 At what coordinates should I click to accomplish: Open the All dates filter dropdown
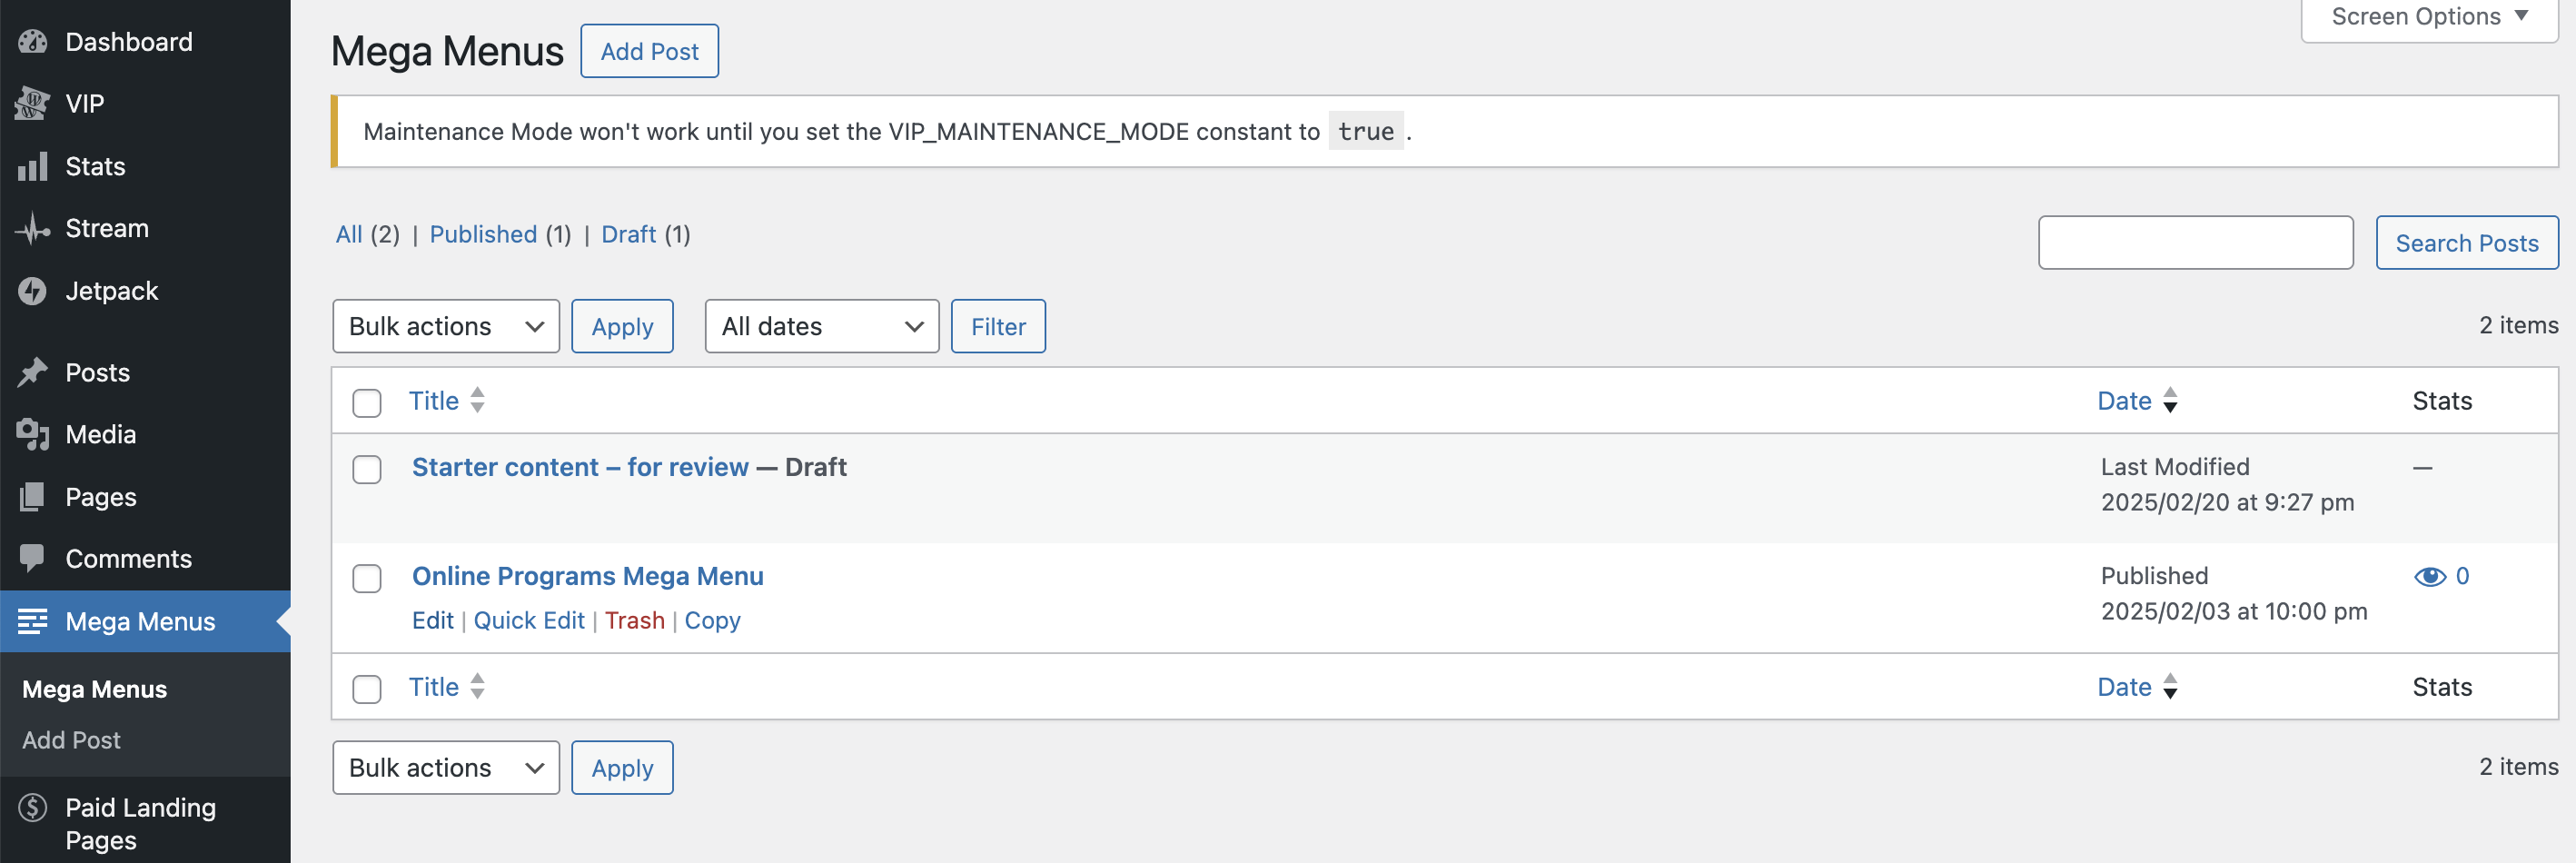821,326
